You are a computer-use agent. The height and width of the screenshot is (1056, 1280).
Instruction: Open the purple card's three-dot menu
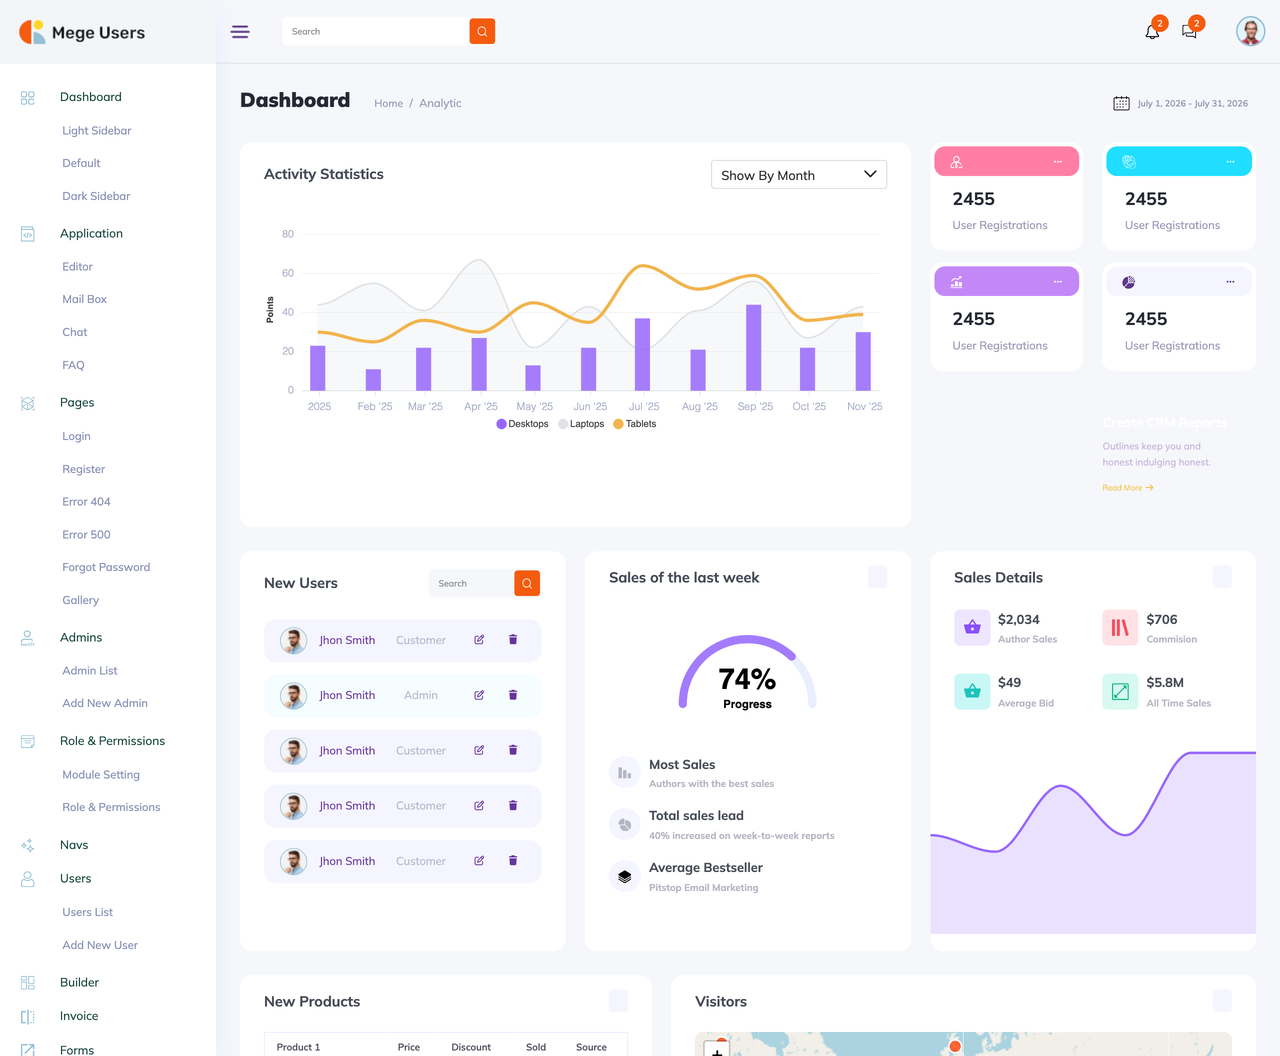pos(1058,282)
